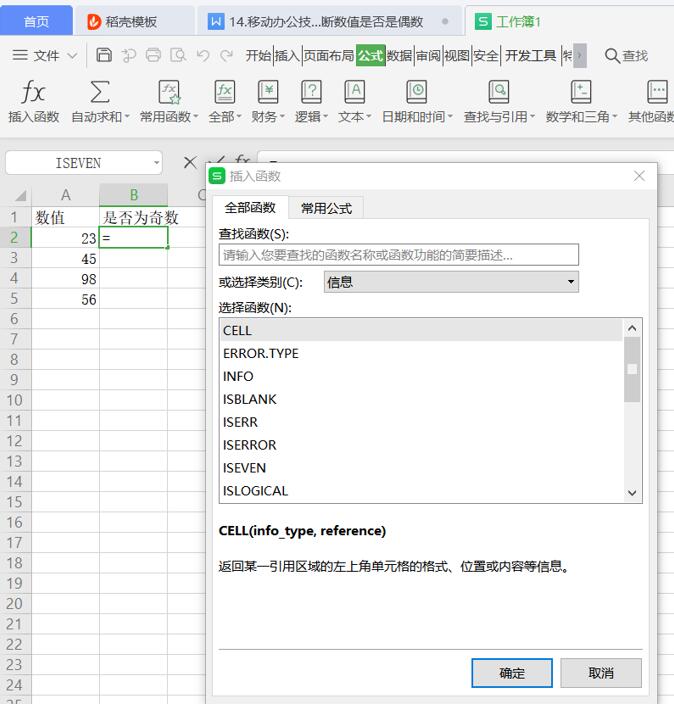Viewport: 674px width, 707px height.
Task: Open the 财务 financial functions icon
Action: (268, 92)
